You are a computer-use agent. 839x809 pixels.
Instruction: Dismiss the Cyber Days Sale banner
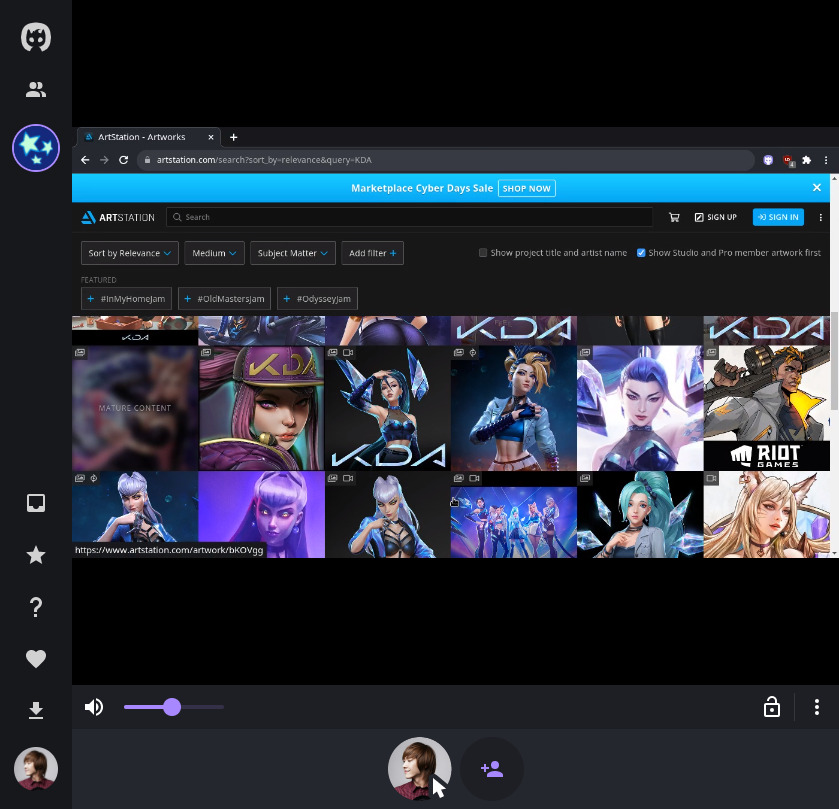pos(817,187)
